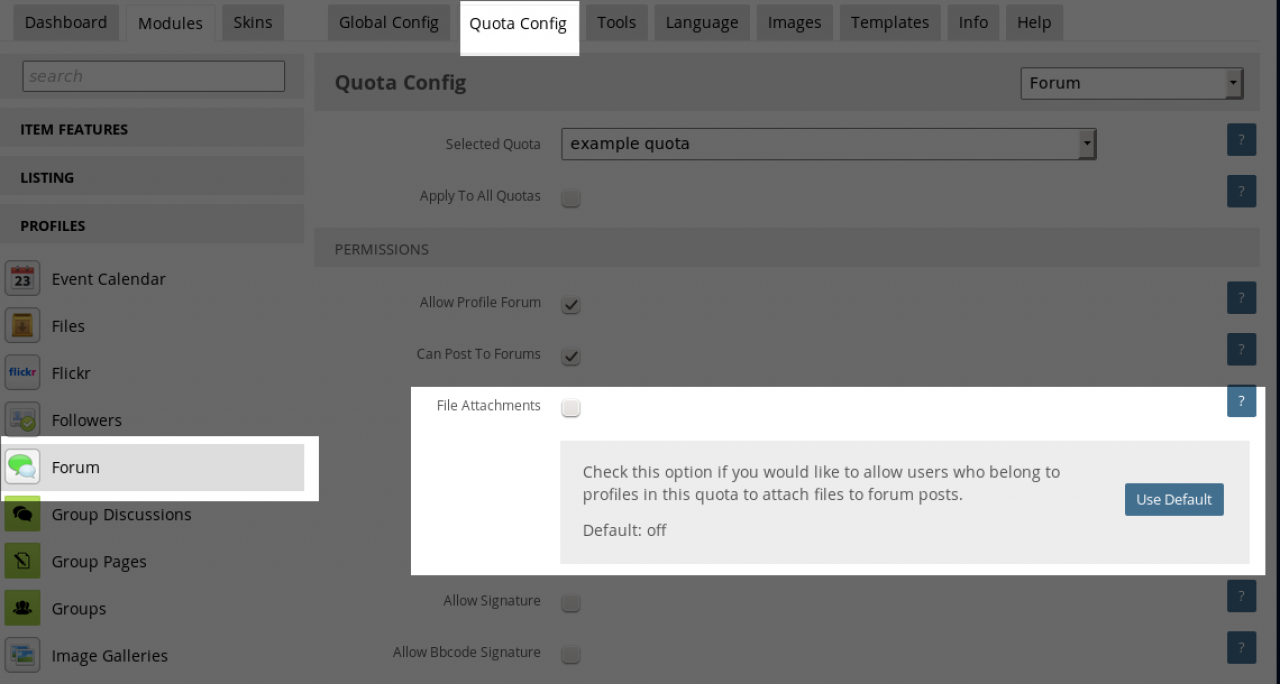Show help for Allow Signature
Image resolution: width=1280 pixels, height=684 pixels.
pos(1241,596)
